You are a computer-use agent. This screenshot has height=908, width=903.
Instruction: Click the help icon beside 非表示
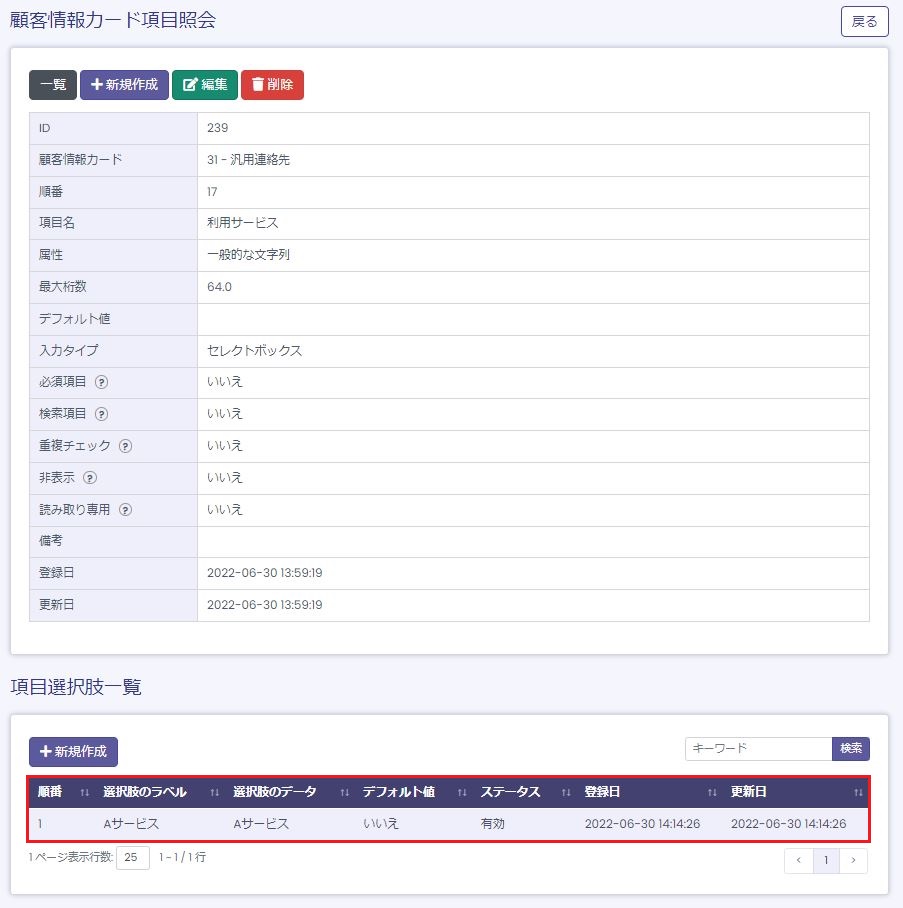click(89, 478)
